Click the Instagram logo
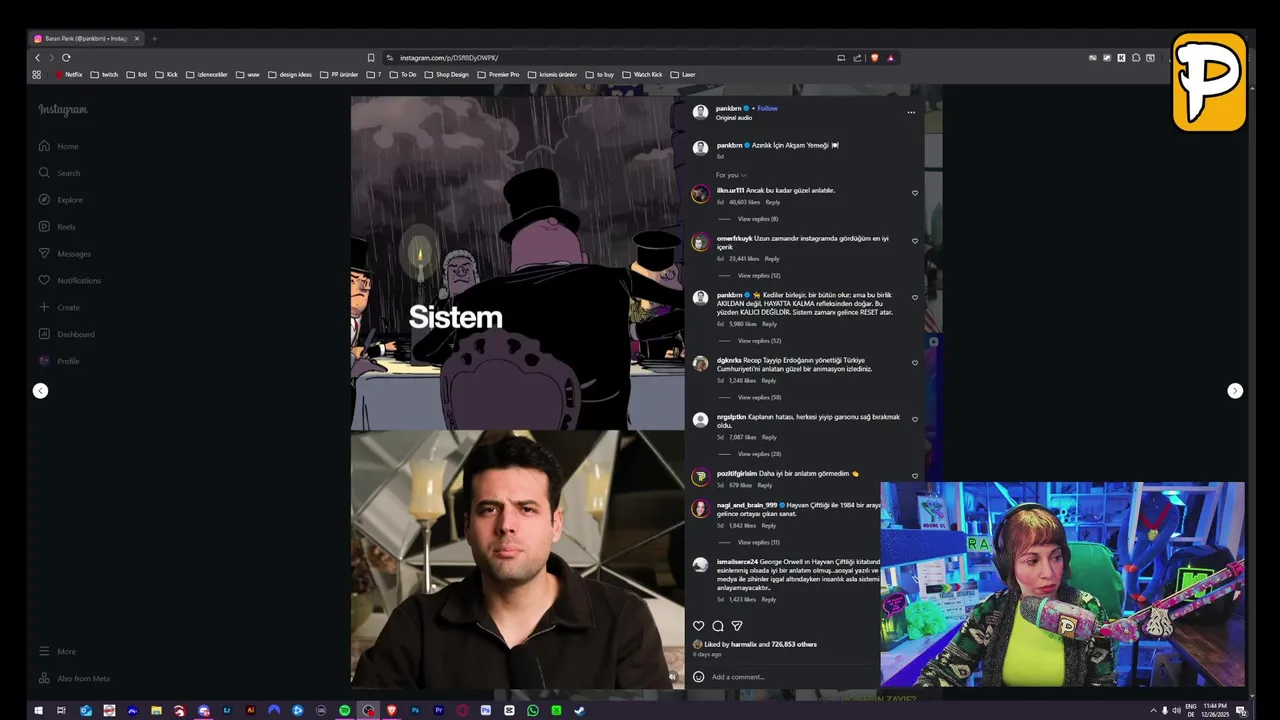Viewport: 1280px width, 720px height. click(63, 110)
